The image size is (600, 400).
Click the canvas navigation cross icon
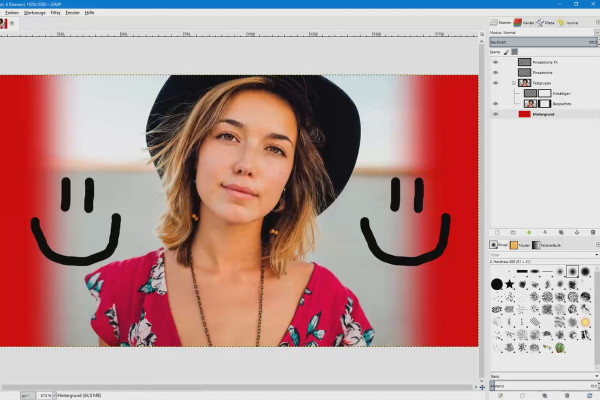coord(482,387)
